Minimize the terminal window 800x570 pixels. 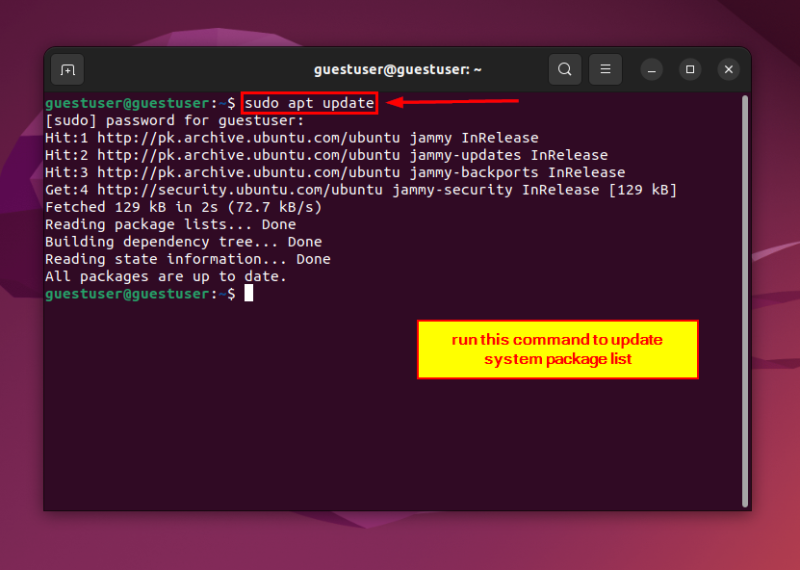coord(652,69)
